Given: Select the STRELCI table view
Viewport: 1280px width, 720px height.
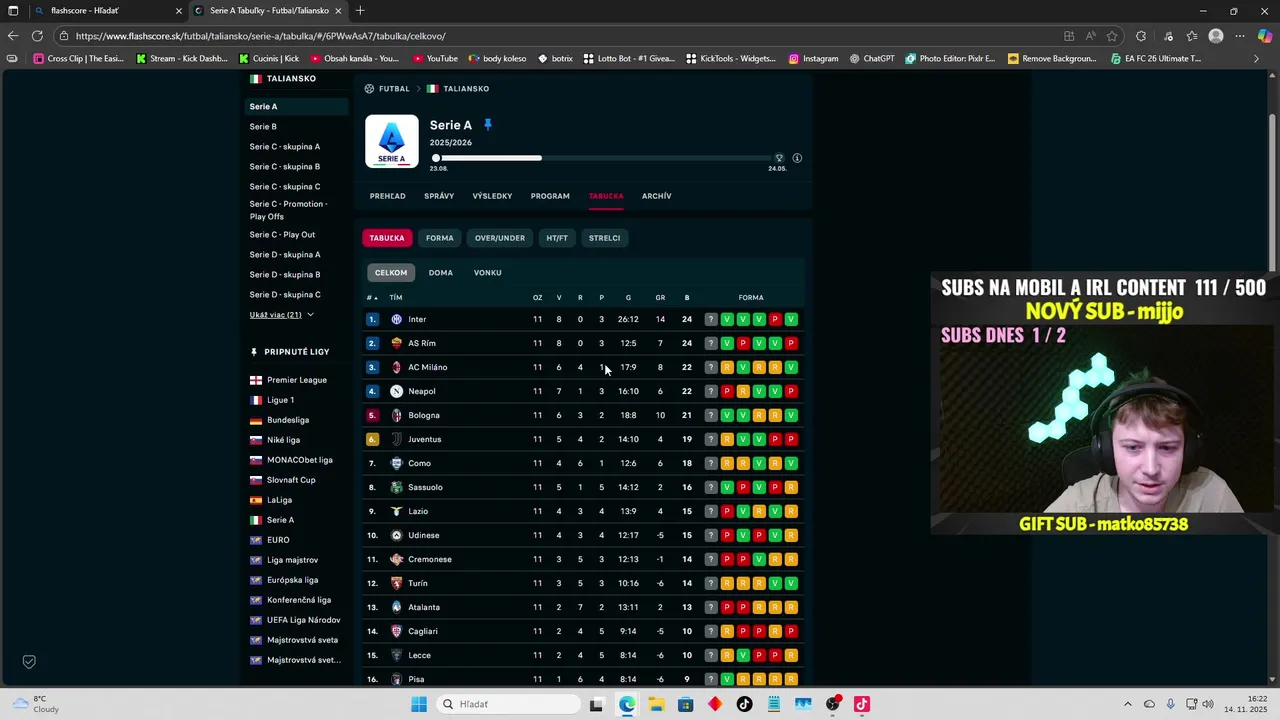Looking at the screenshot, I should click(x=604, y=238).
